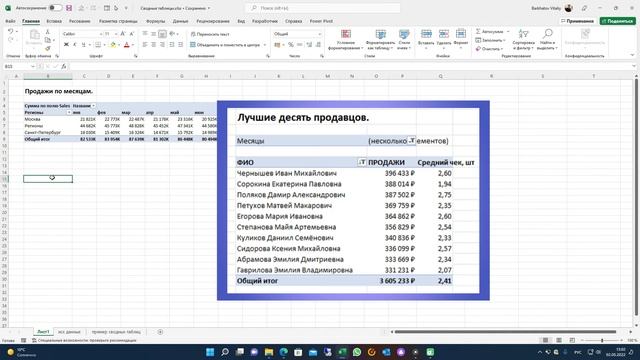
Task: Open Sort and Filter menu
Action: click(523, 40)
